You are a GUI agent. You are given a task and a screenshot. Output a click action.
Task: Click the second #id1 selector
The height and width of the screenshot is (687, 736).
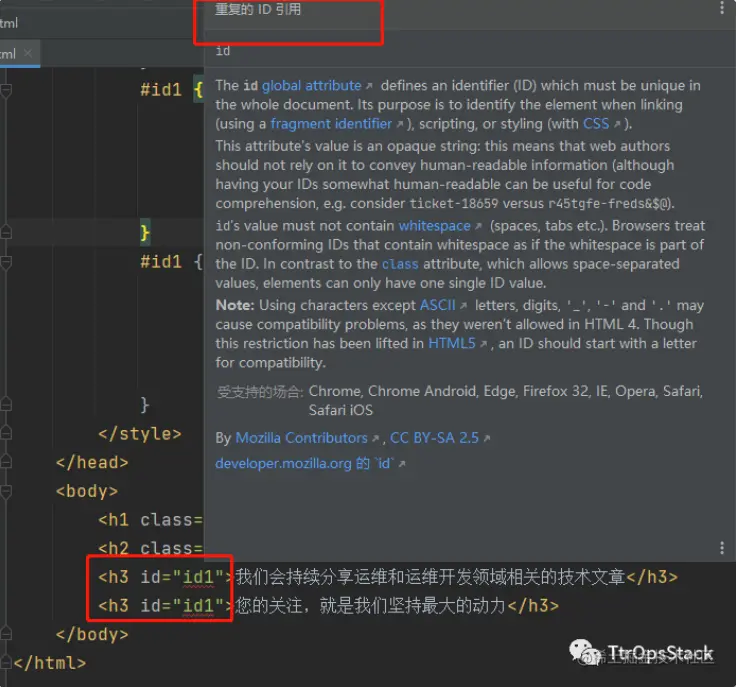click(161, 262)
